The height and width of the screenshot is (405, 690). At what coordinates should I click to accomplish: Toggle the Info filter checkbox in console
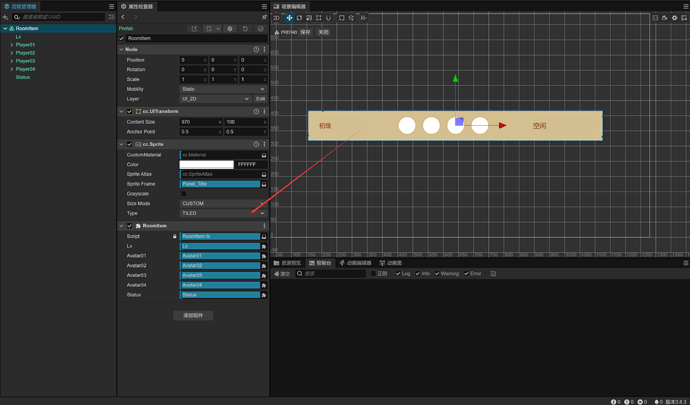(418, 273)
